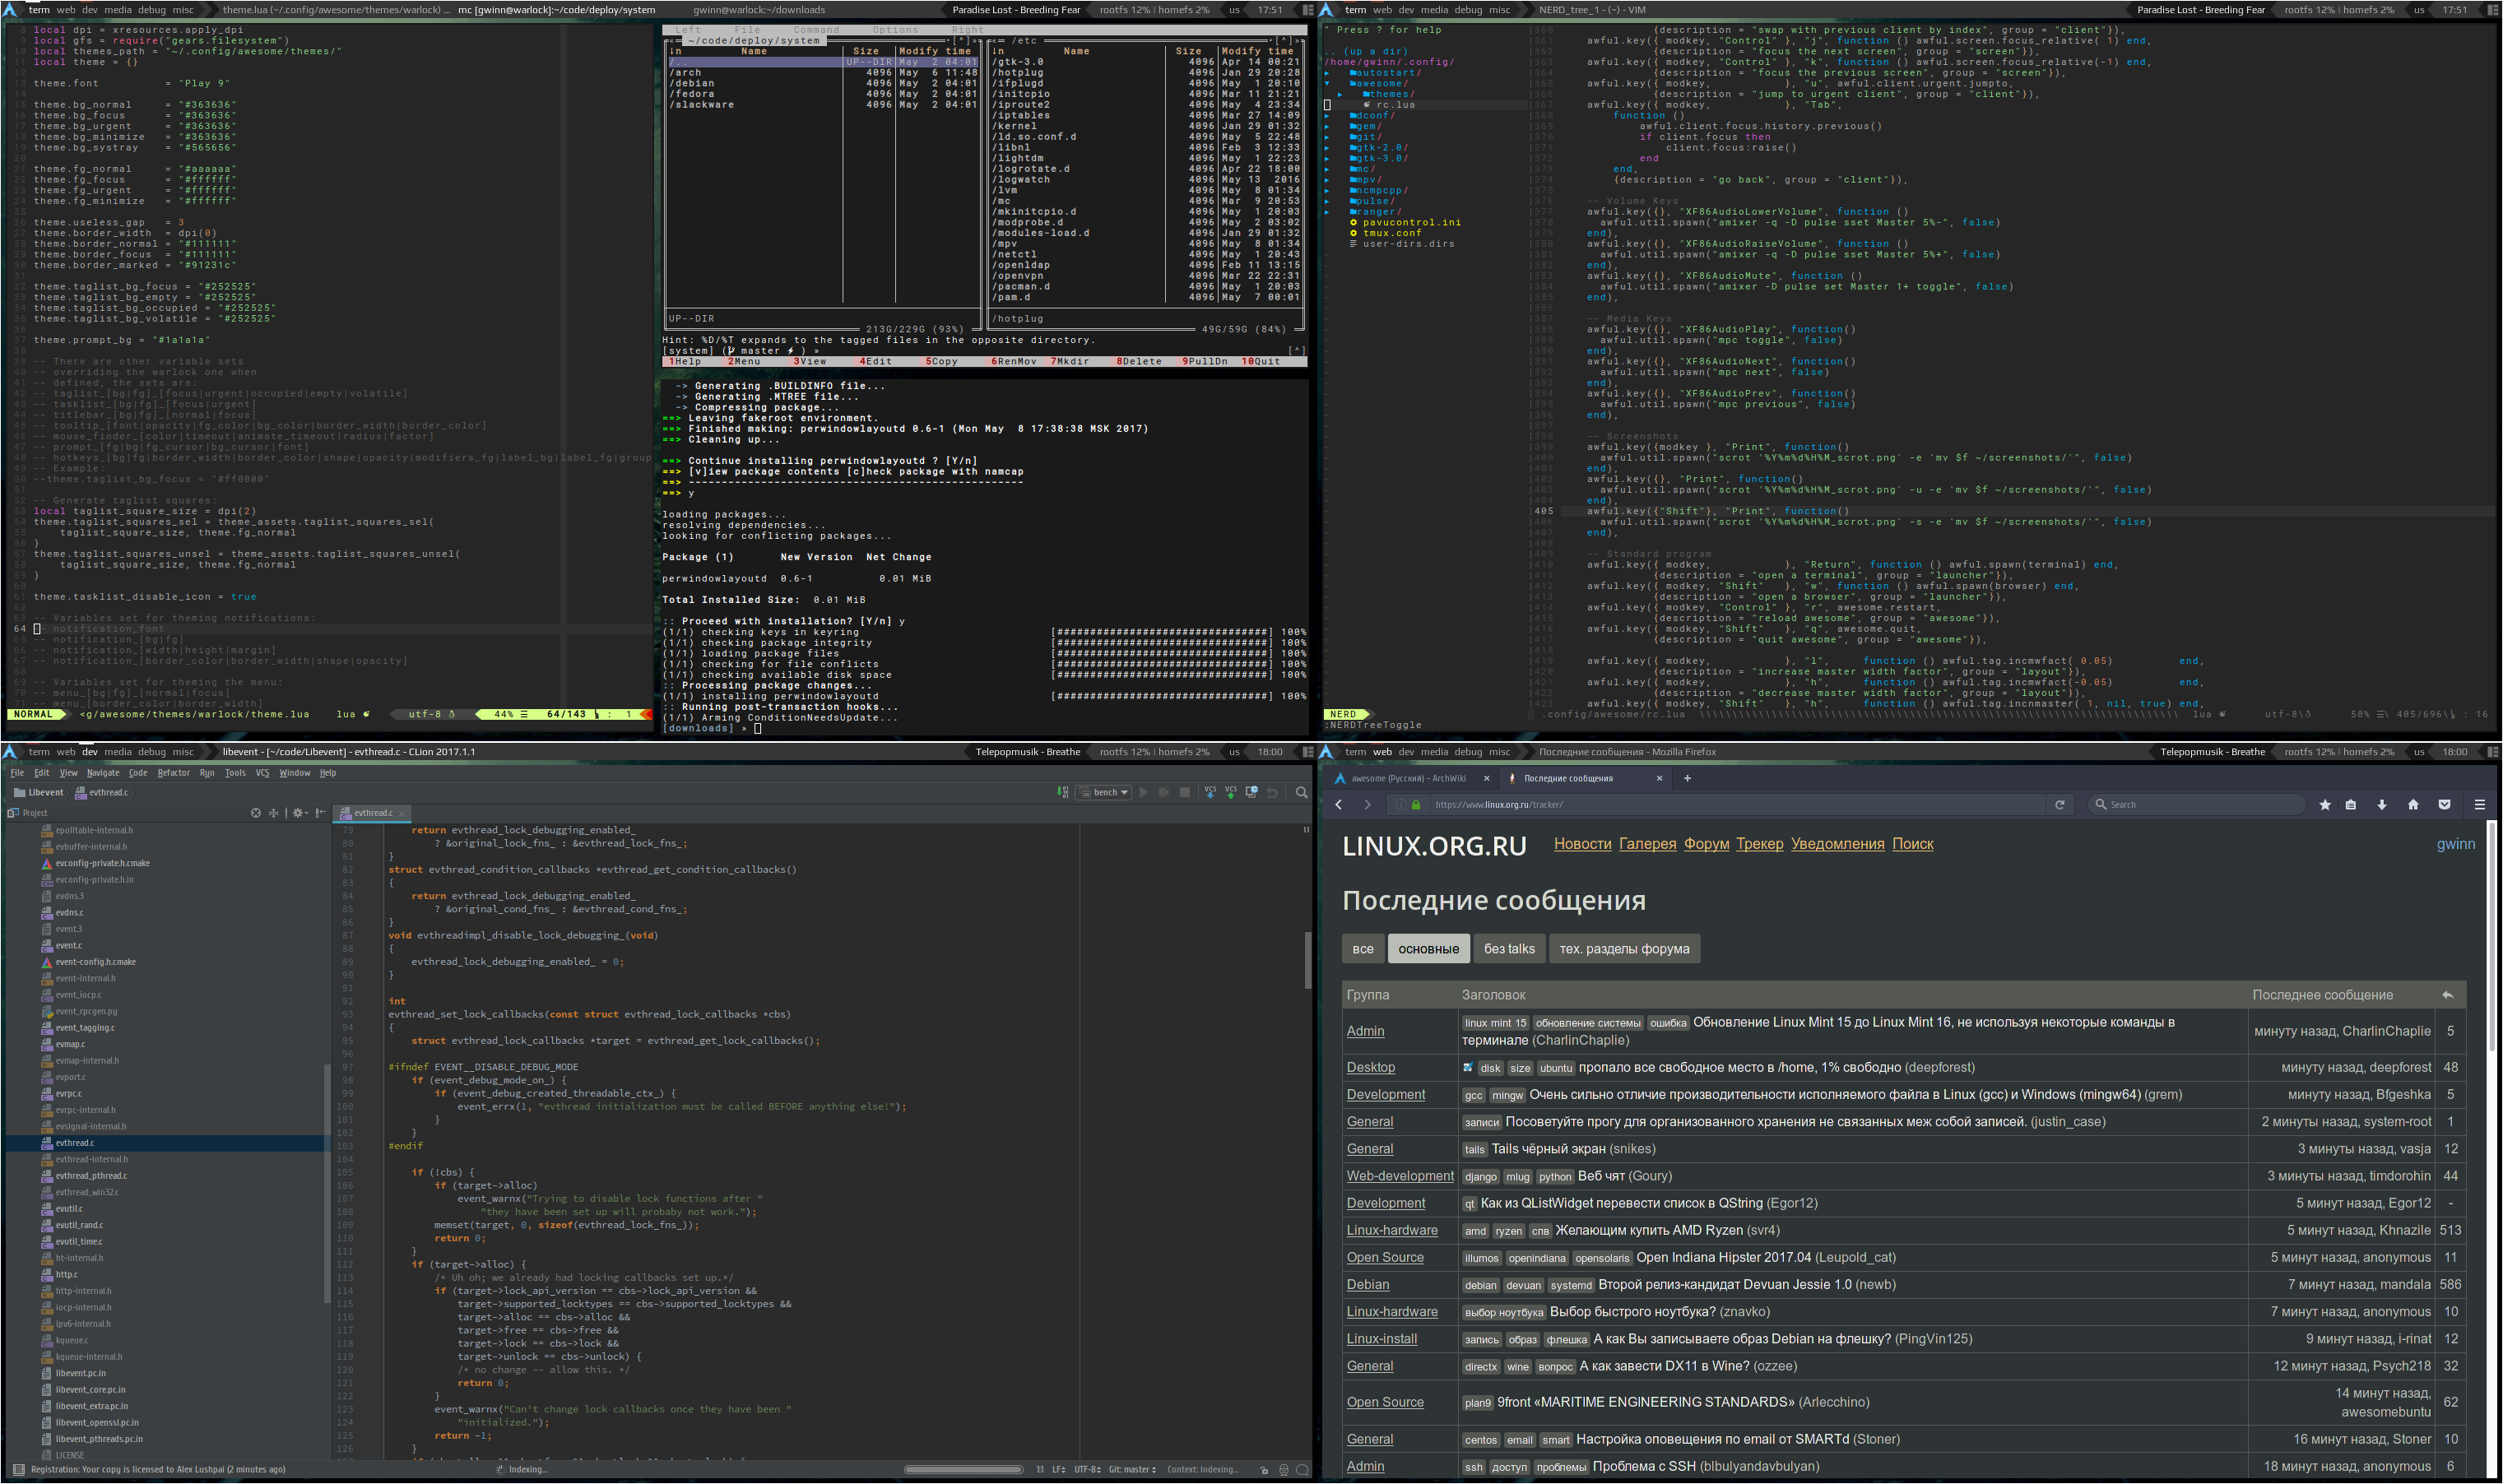Click 'web' tag in top-left awesome bar
Viewport: 2503px width, 1484px height.
66,10
